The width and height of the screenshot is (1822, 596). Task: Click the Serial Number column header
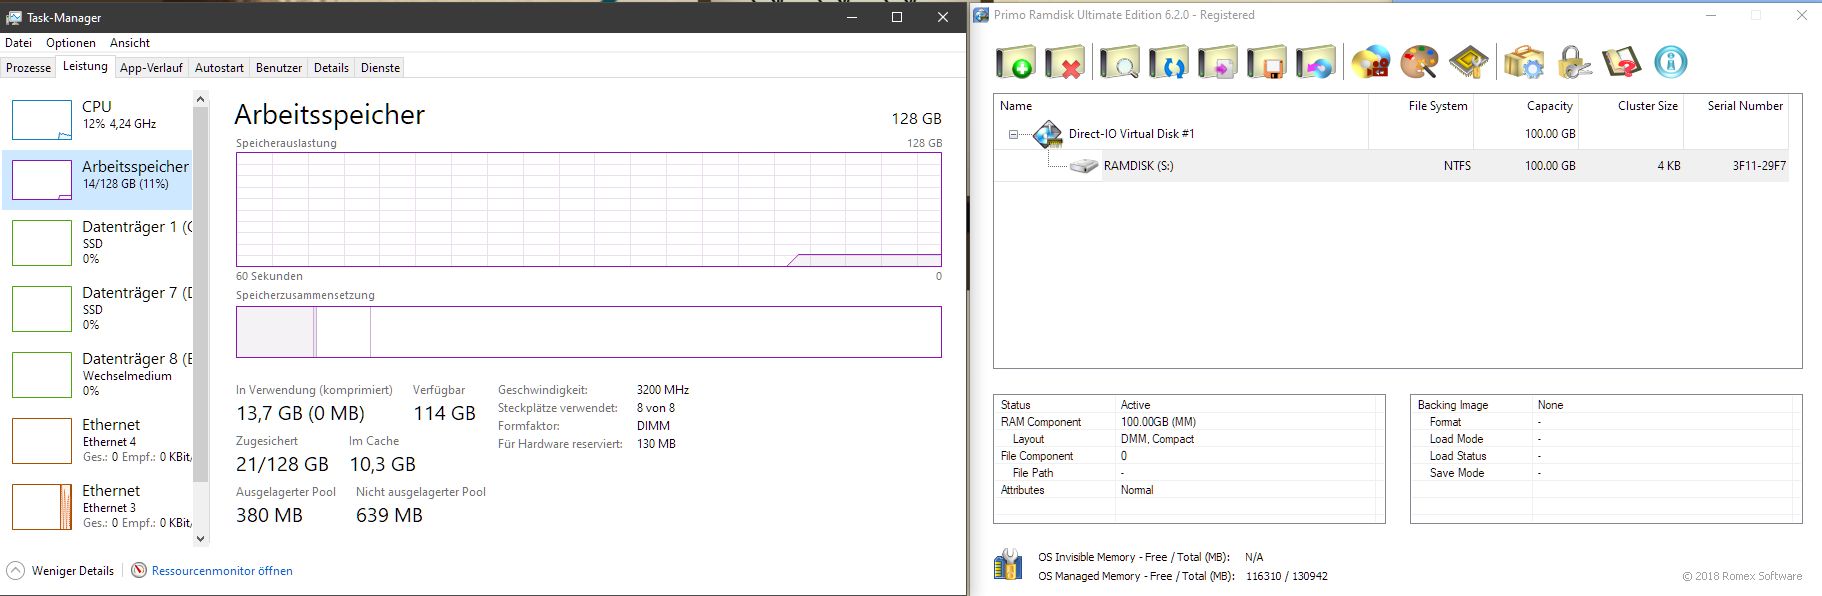1736,106
